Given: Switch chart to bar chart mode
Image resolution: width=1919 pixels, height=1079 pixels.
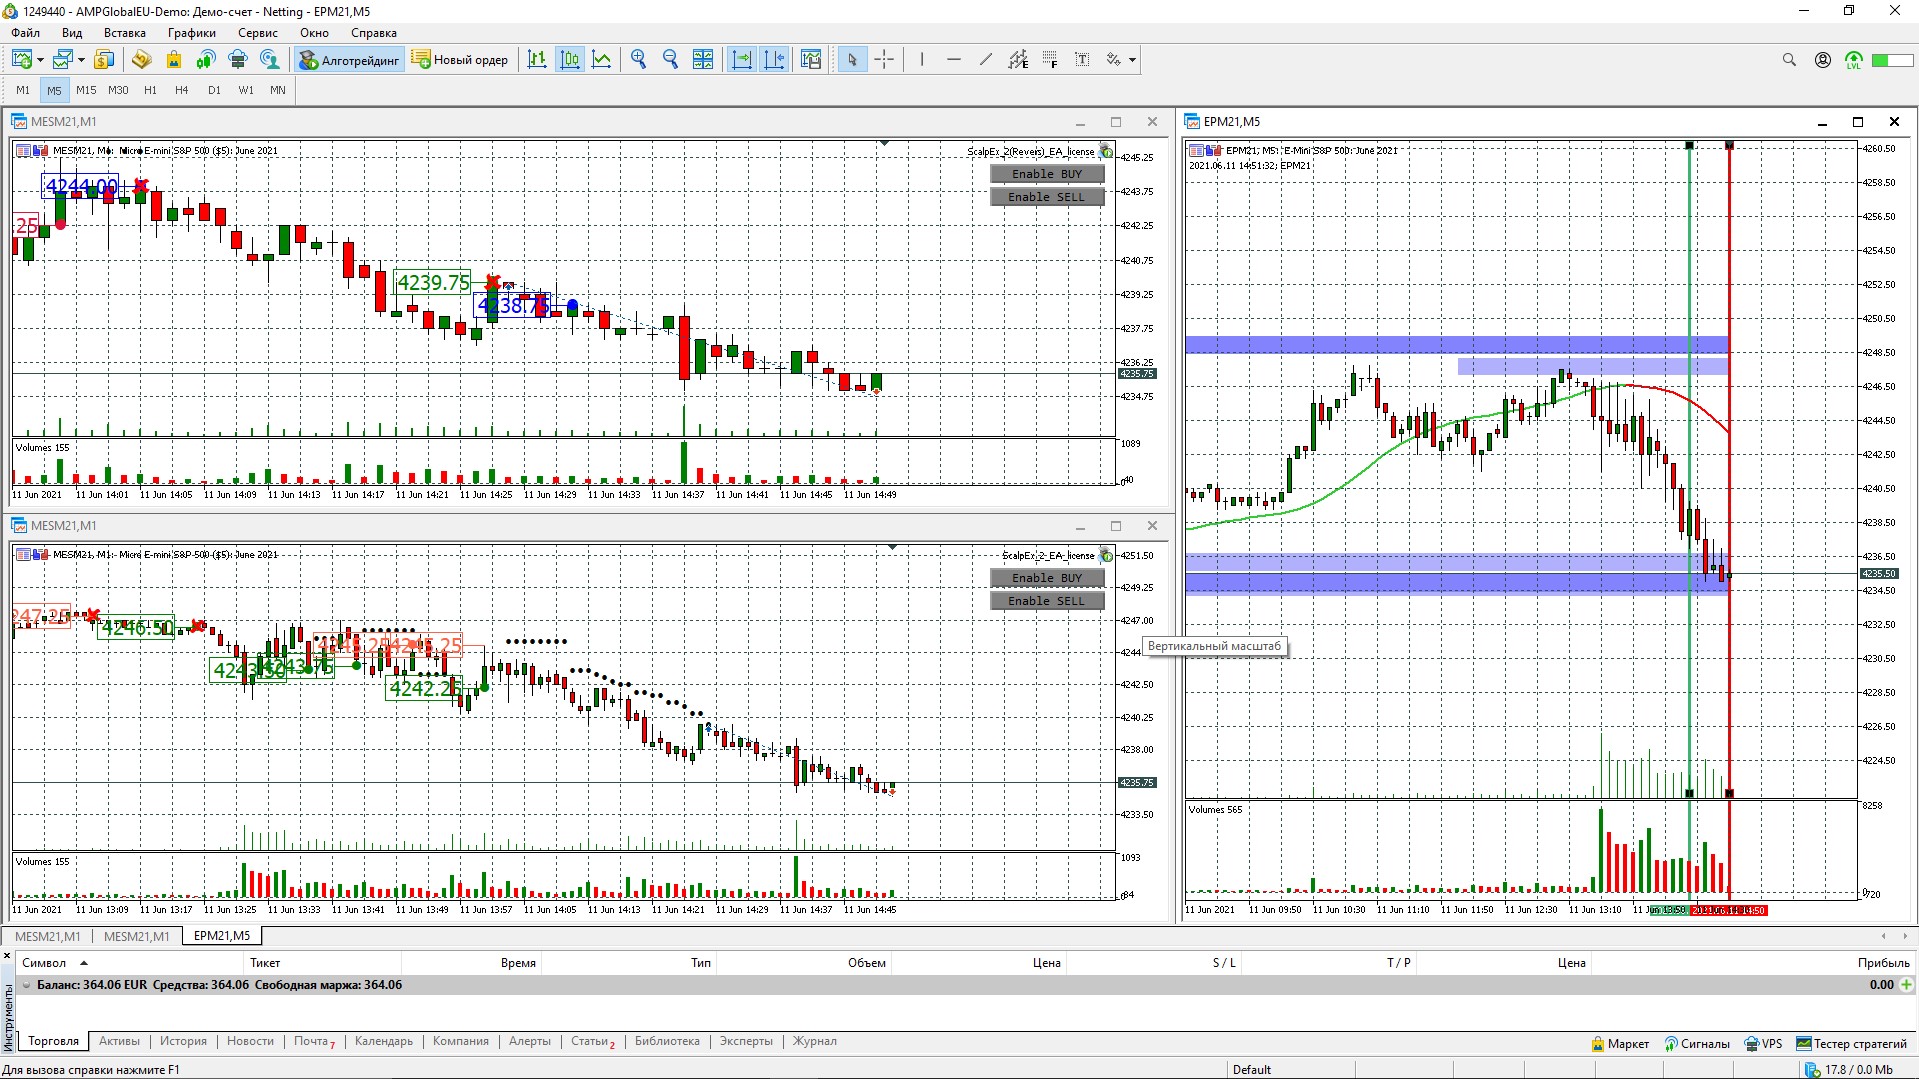Looking at the screenshot, I should coord(537,60).
